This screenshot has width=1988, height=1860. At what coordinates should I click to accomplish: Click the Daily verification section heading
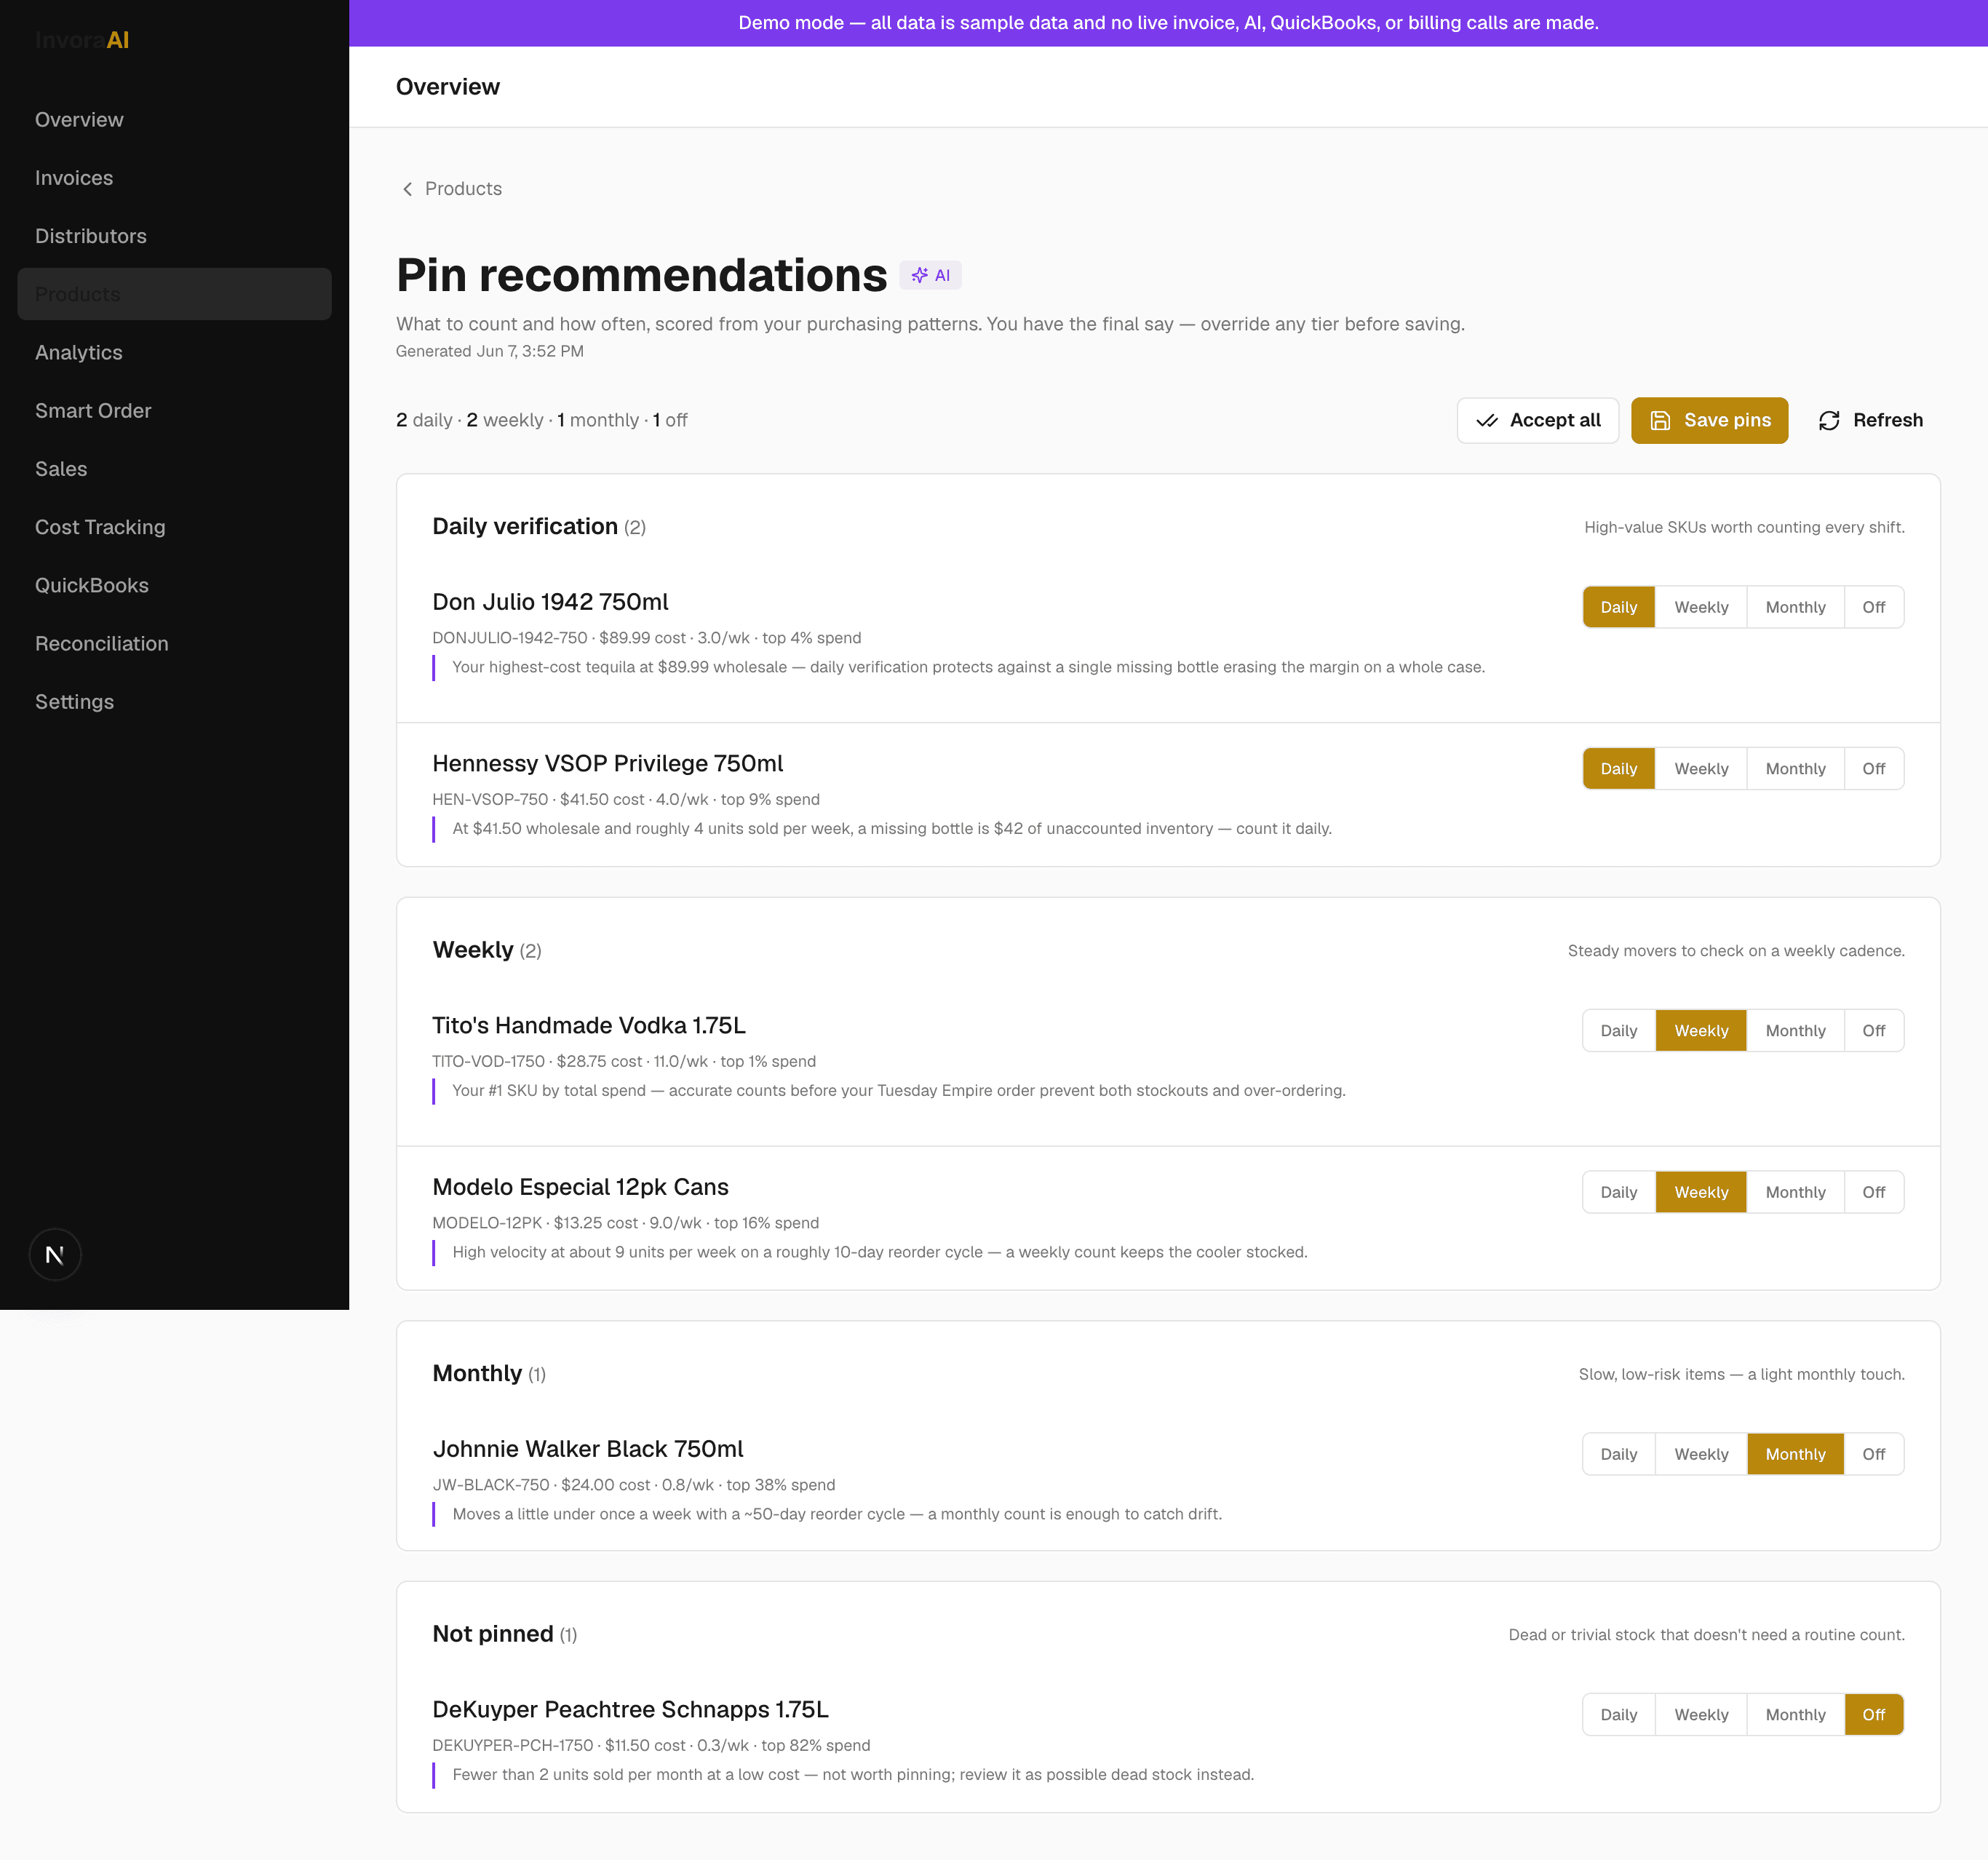(539, 526)
